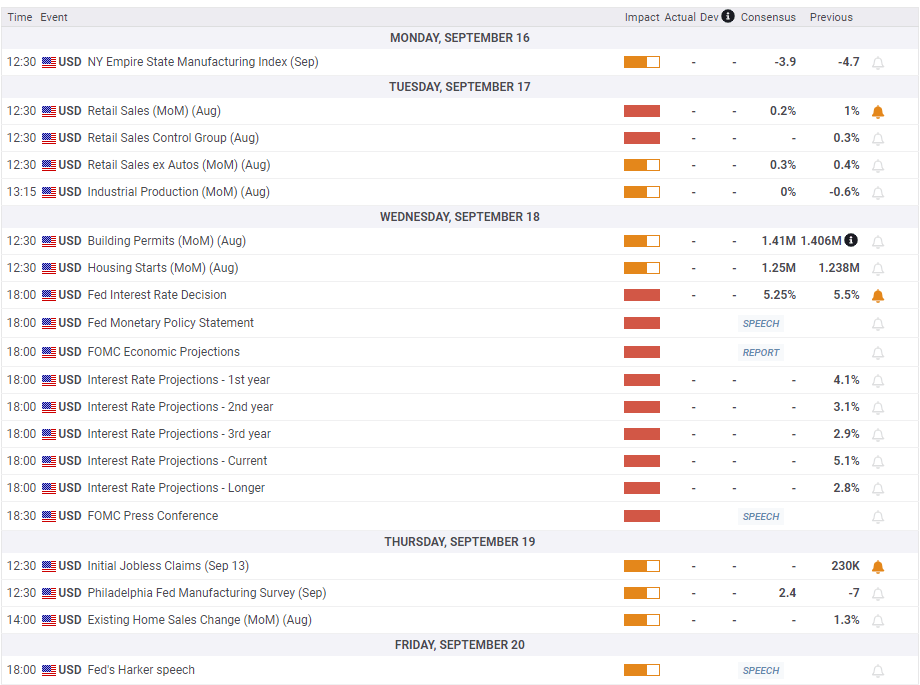Set alert bell for Interest Rate Projections - Longer
This screenshot has height=685, width=920.
pyautogui.click(x=878, y=489)
